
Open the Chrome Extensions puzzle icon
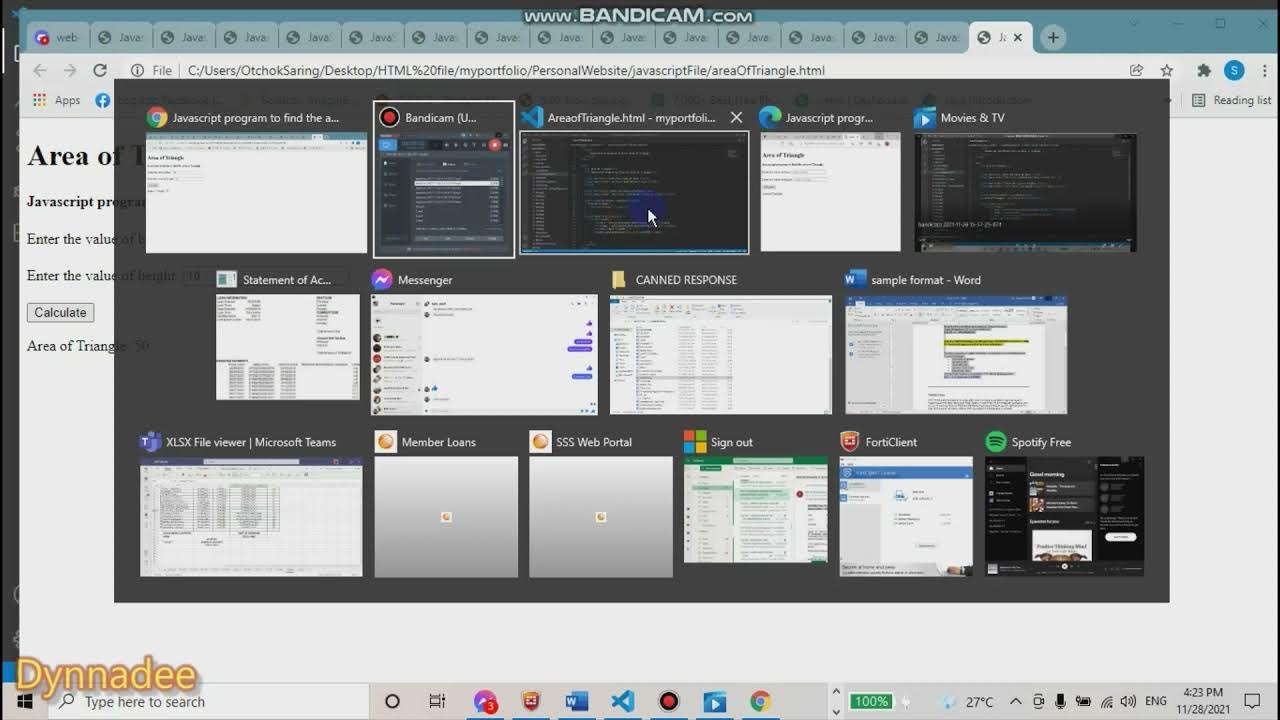coord(1204,70)
